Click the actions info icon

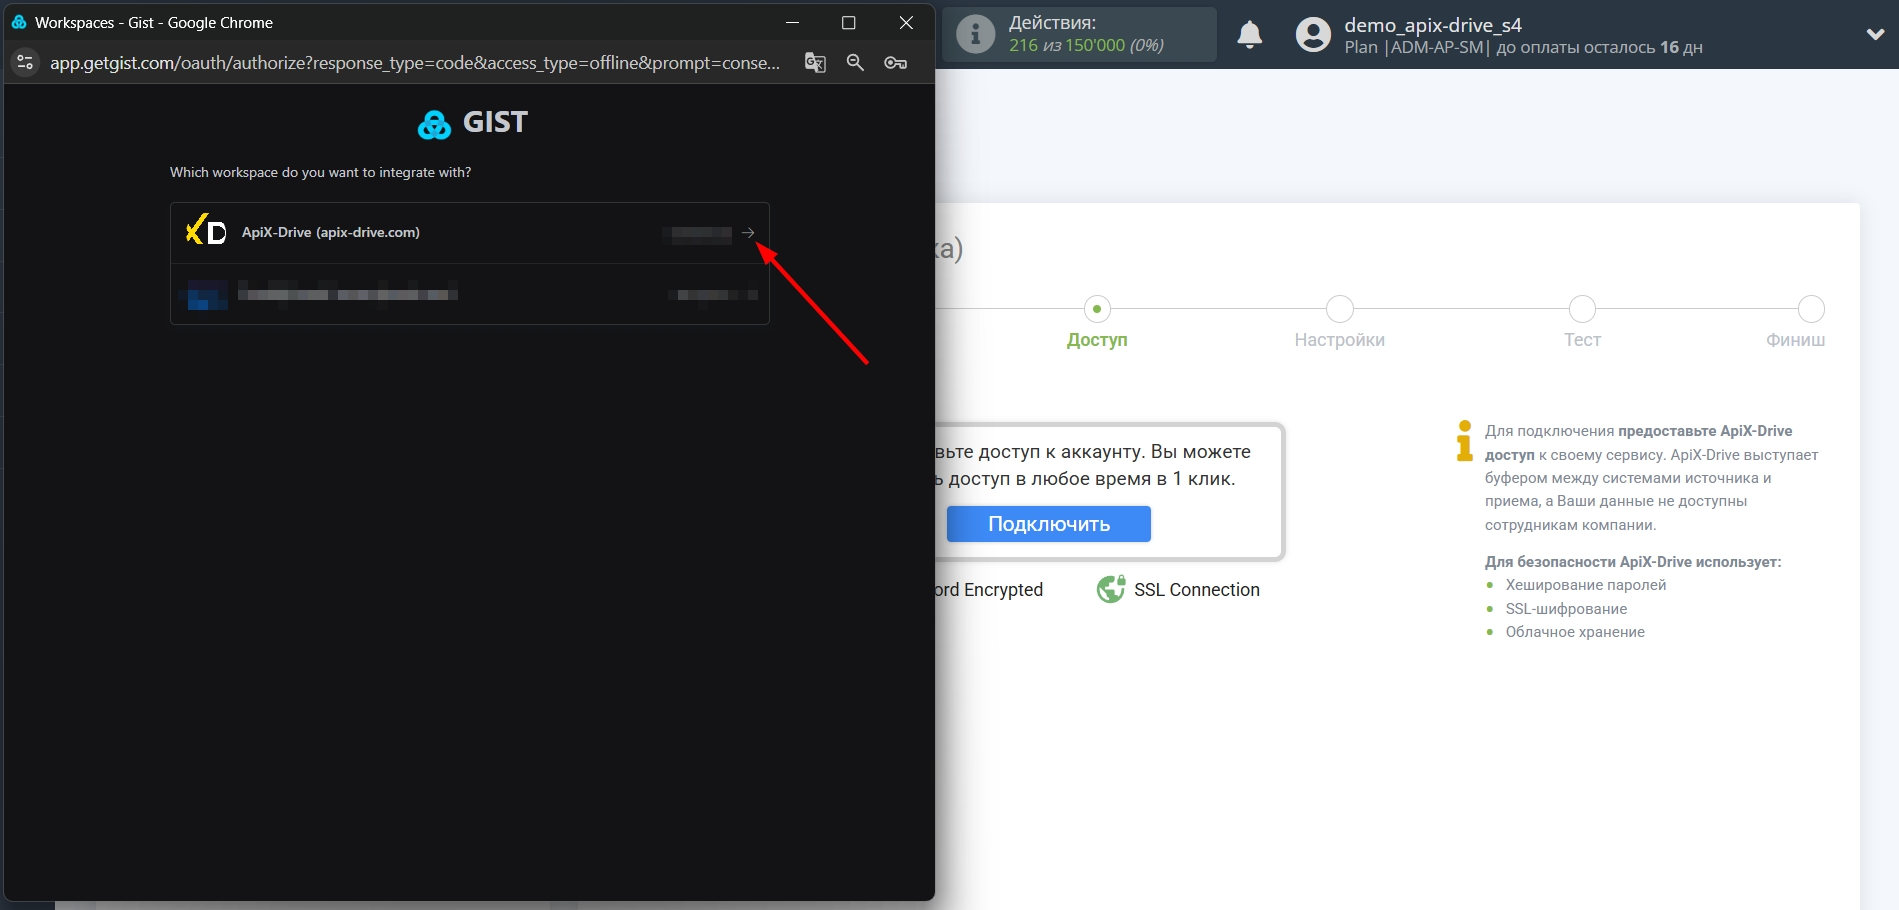[975, 35]
